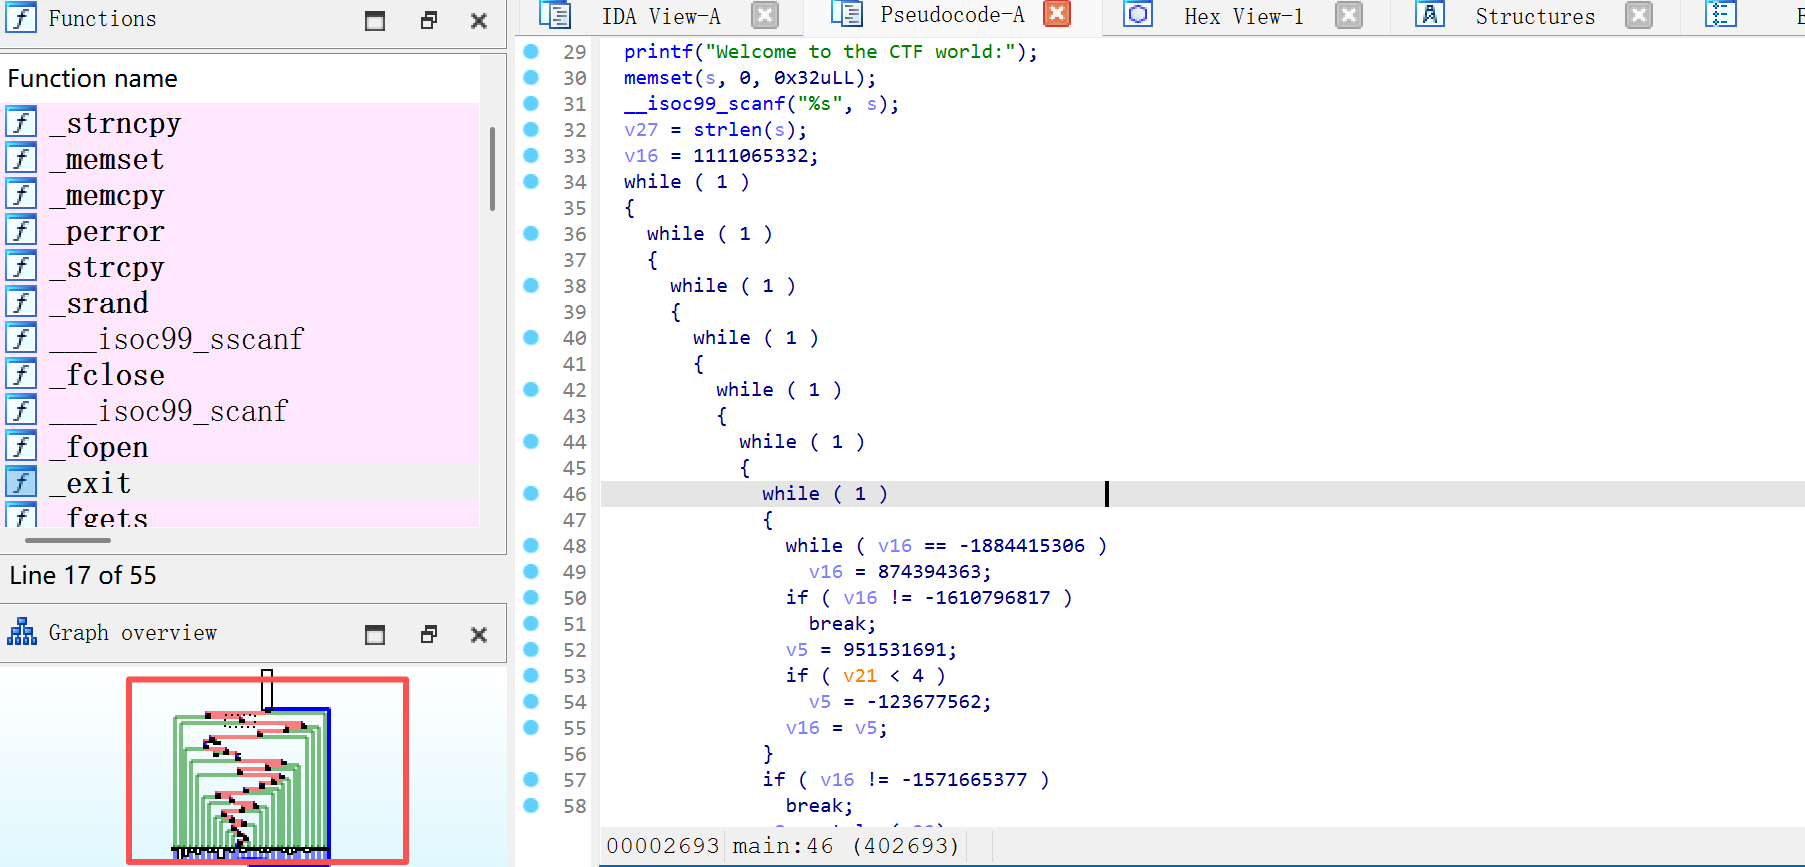Click the _memset function name
Screen dimensions: 1805x867
point(107,159)
